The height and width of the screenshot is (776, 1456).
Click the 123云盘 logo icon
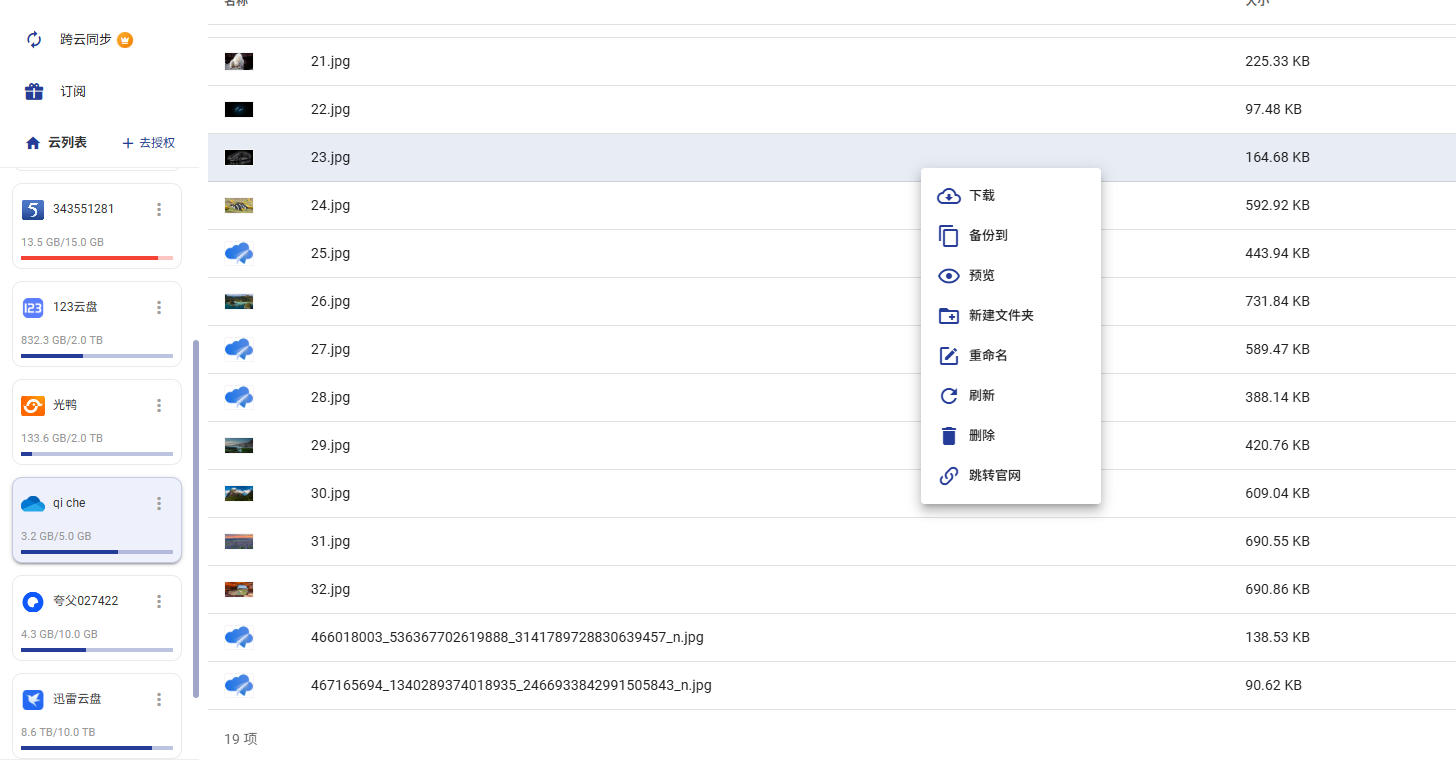coord(33,307)
